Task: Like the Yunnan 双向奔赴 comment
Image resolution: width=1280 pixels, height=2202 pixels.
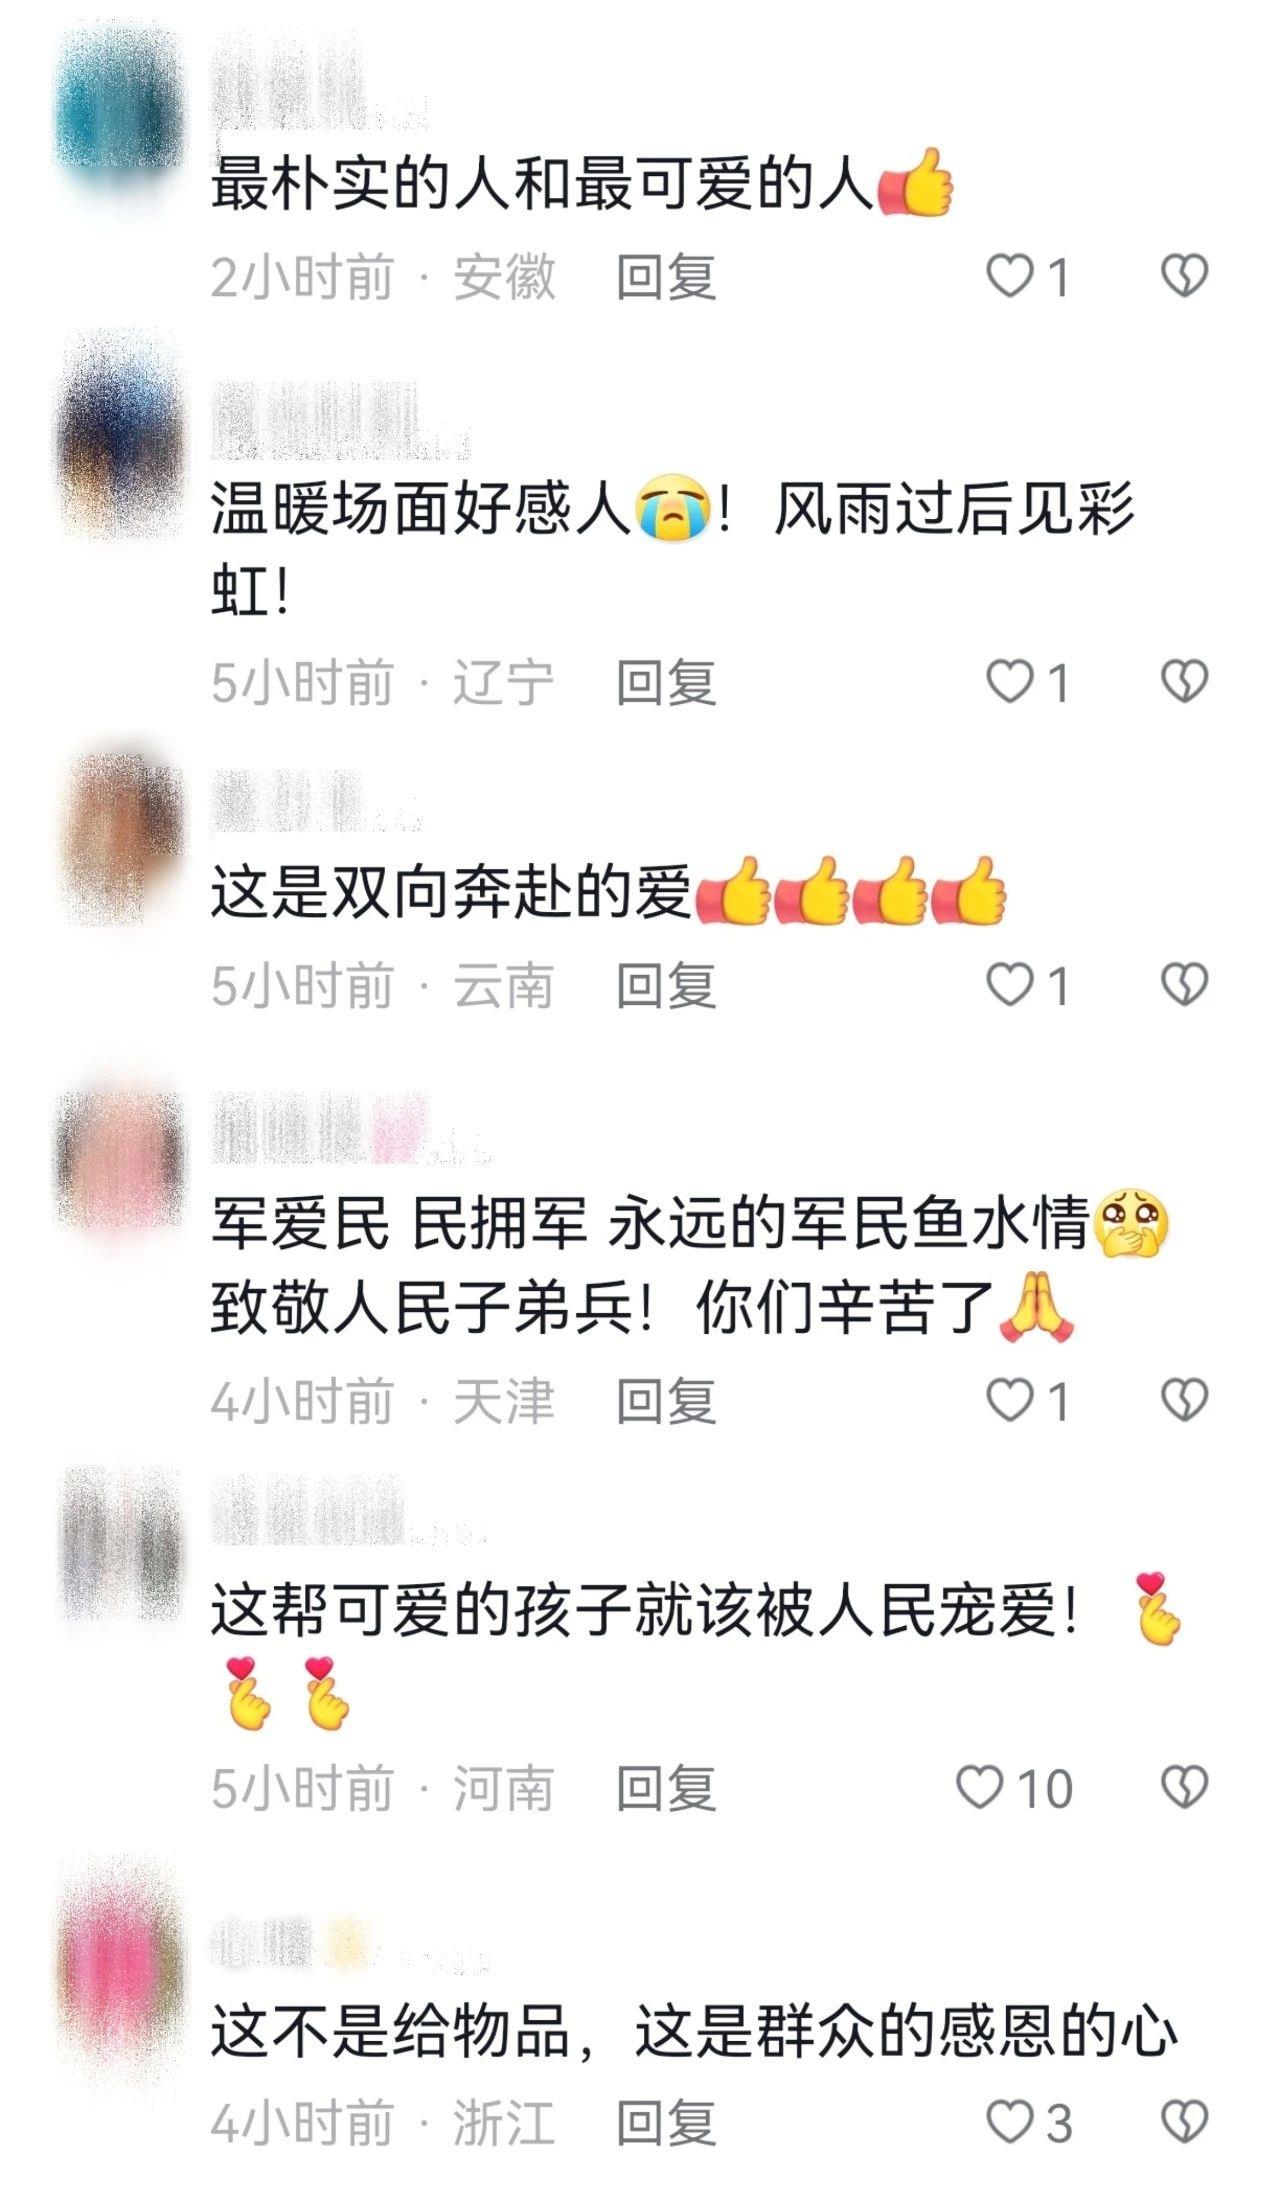Action: (1009, 985)
